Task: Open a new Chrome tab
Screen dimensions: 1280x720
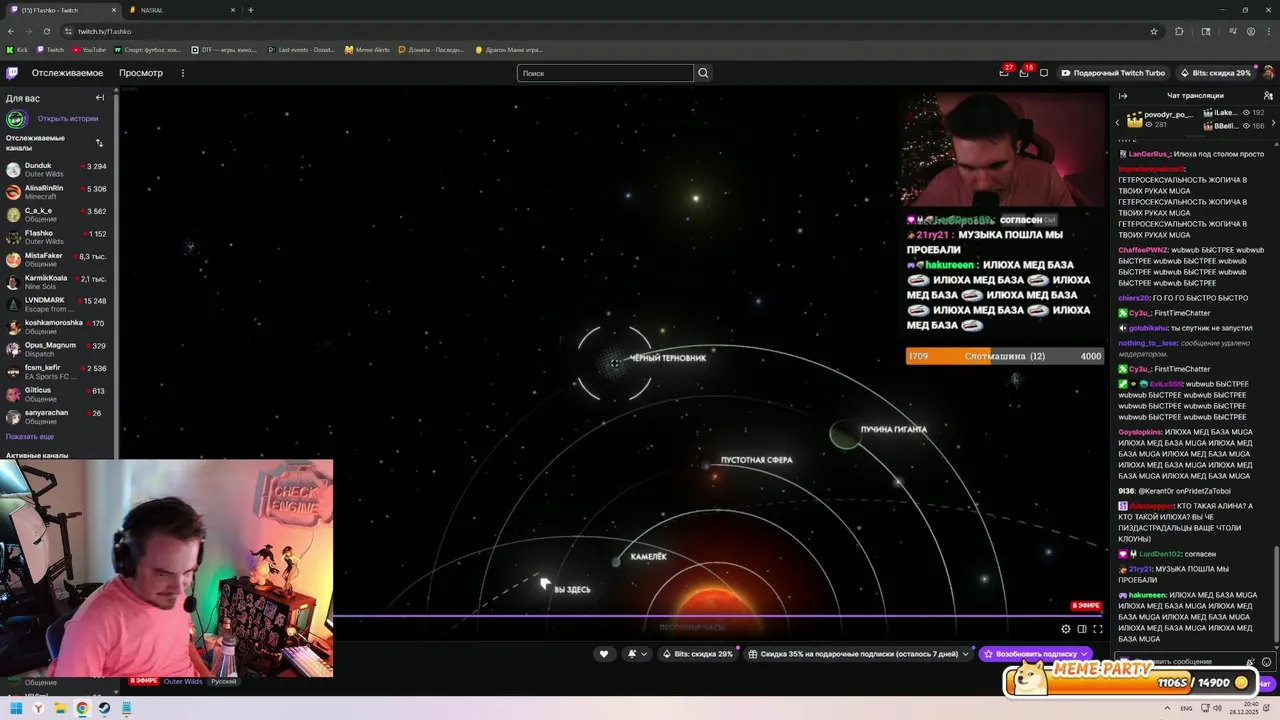Action: pyautogui.click(x=250, y=10)
